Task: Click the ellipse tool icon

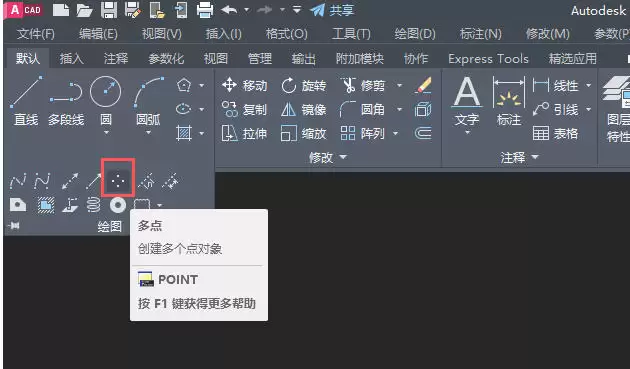Action: pos(184,109)
